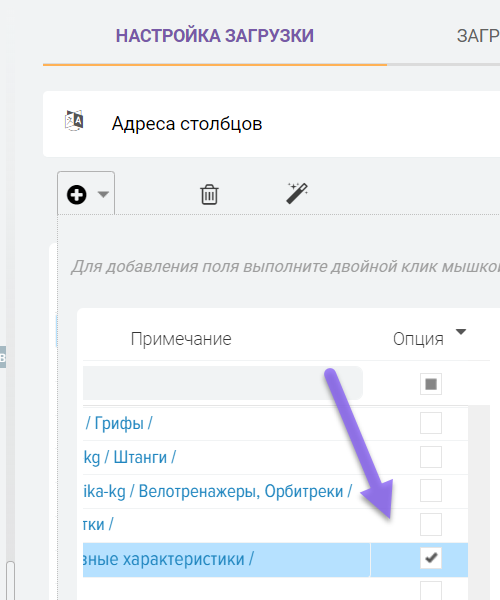Open the dropdown arrow beside plus icon

tap(103, 194)
